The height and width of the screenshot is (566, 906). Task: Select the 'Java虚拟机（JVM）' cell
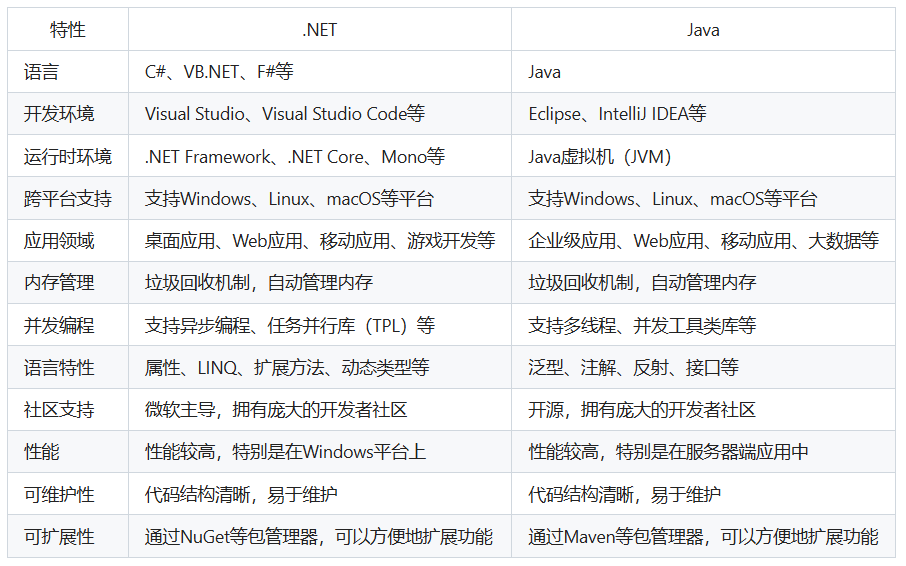tap(703, 156)
